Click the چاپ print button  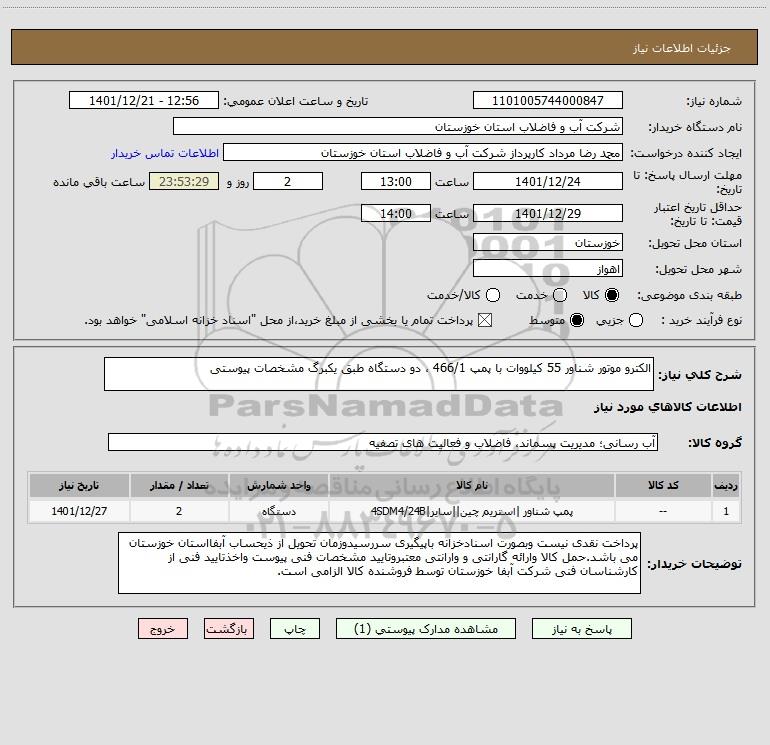(x=295, y=629)
